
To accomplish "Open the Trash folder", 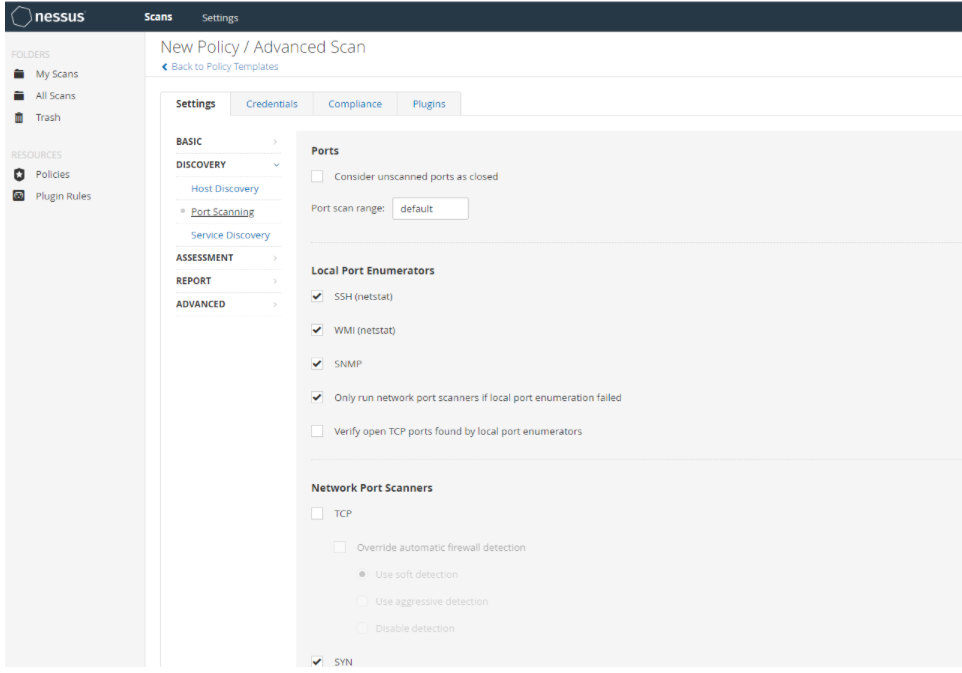I will point(48,118).
